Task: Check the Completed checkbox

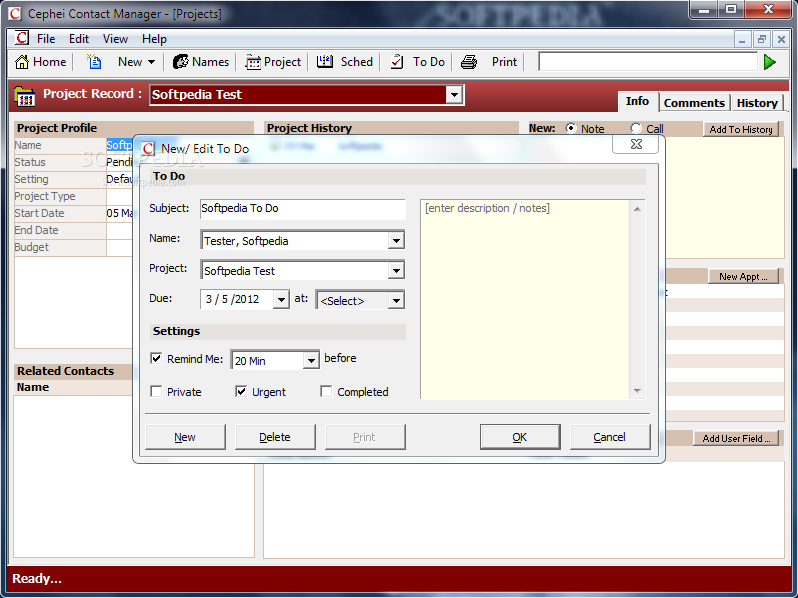Action: pos(326,391)
